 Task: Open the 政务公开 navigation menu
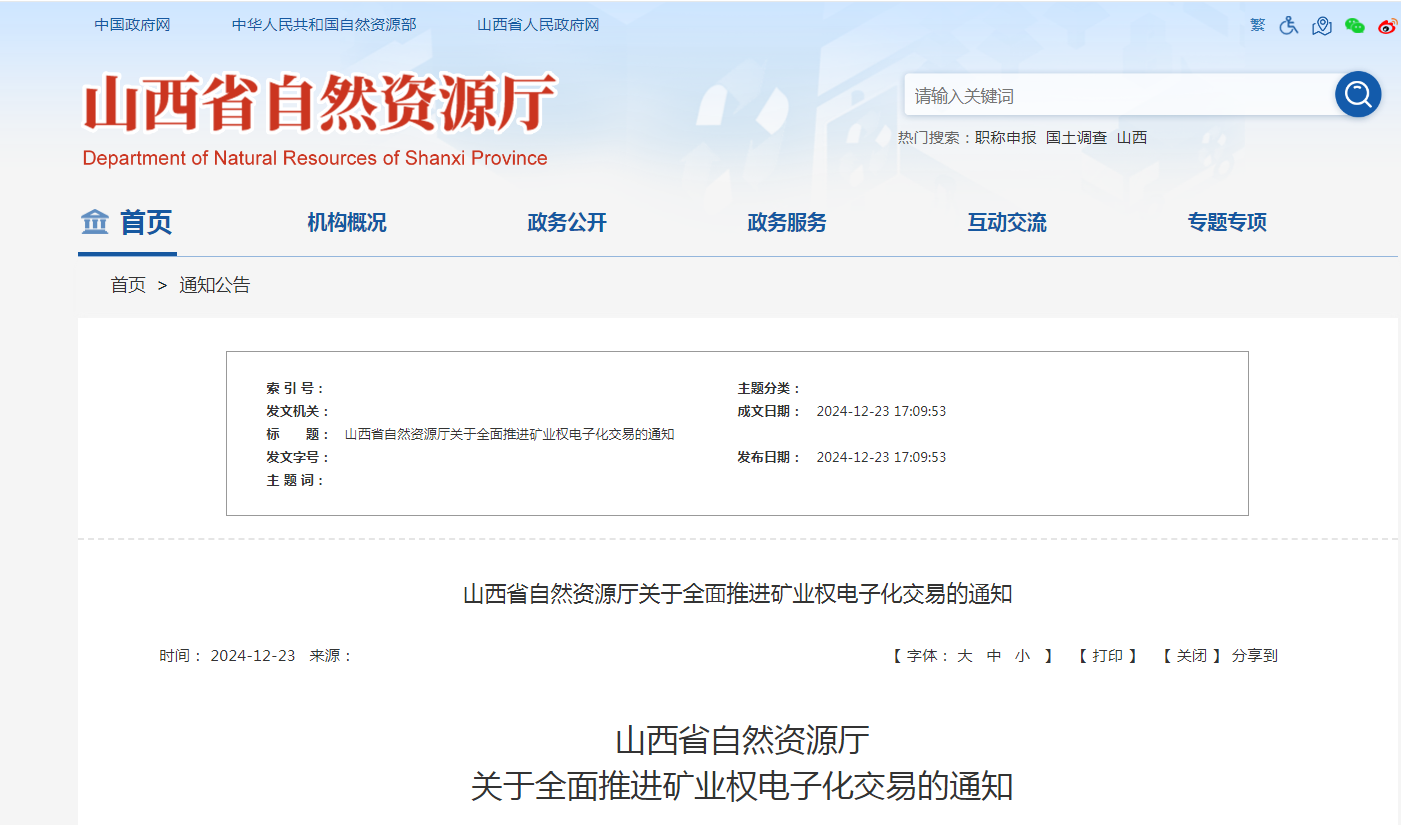(x=566, y=223)
